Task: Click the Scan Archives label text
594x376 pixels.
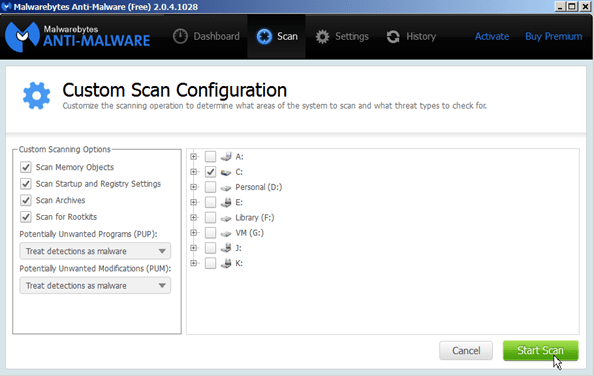Action: click(x=60, y=200)
